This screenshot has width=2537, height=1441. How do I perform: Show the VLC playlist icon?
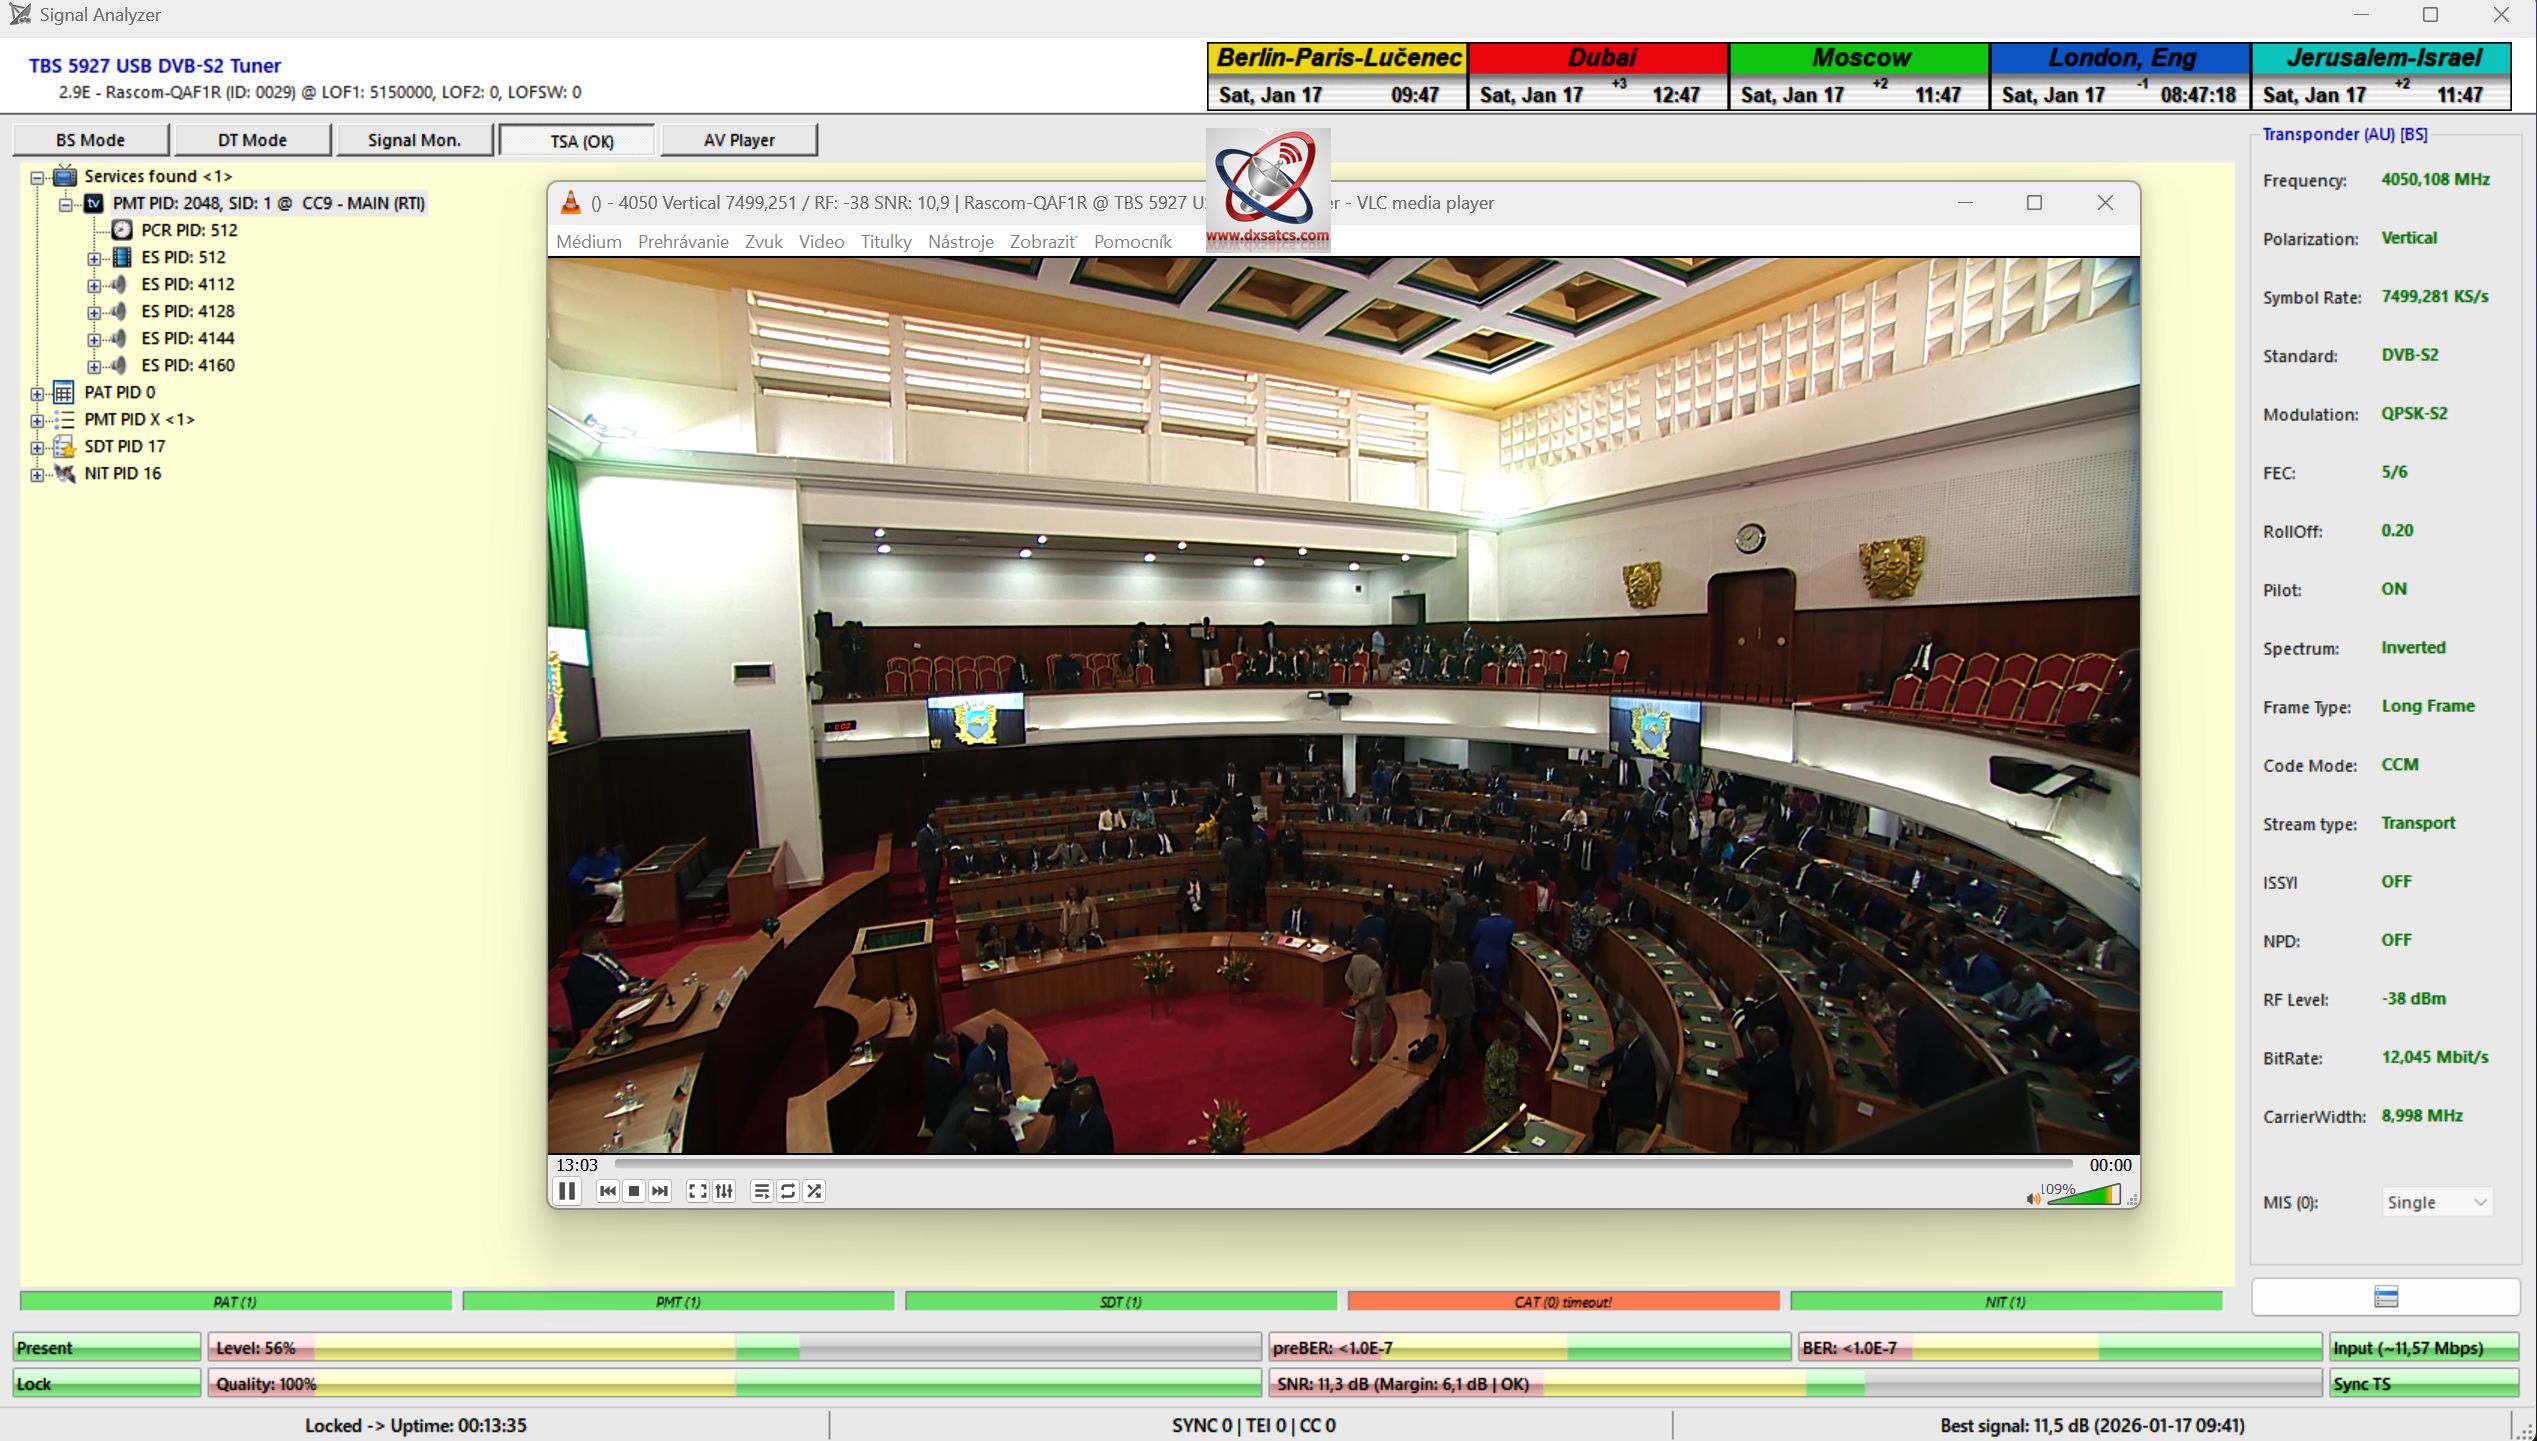click(x=761, y=1191)
